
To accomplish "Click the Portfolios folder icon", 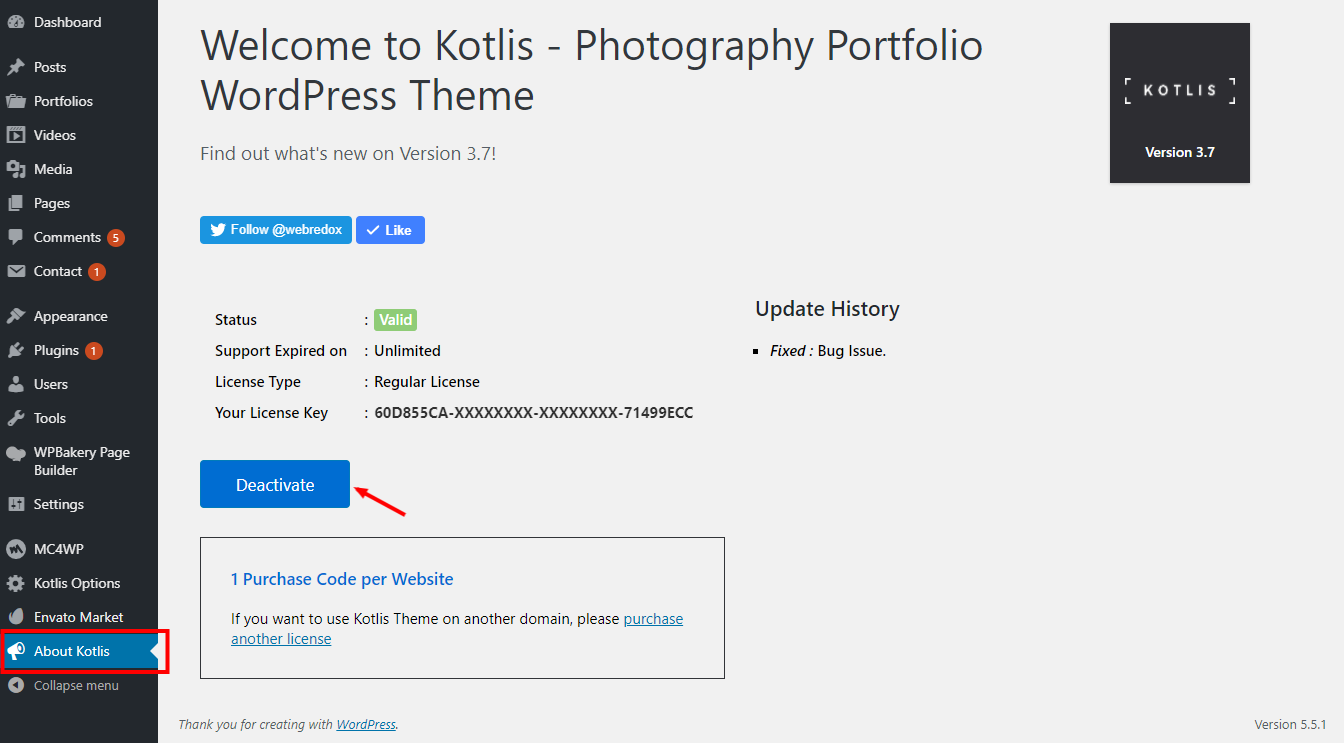I will tap(16, 101).
